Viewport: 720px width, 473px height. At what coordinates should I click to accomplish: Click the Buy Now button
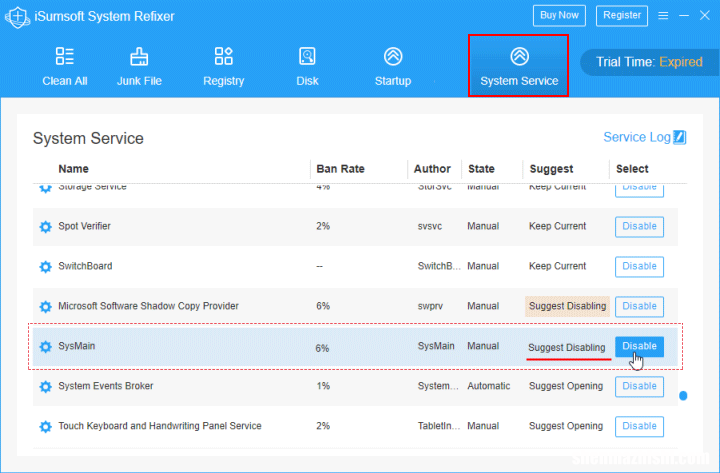point(559,16)
